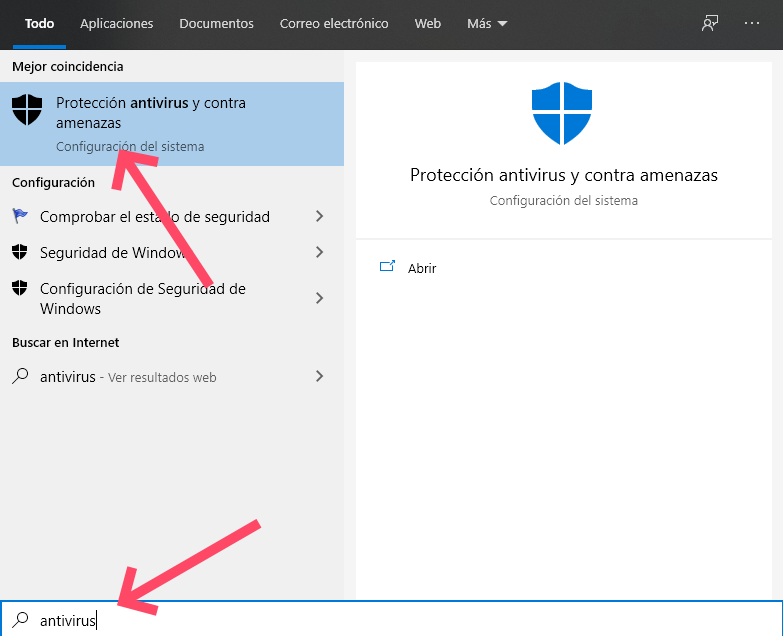
Task: Select the Correo electrónico tab
Action: pyautogui.click(x=334, y=23)
